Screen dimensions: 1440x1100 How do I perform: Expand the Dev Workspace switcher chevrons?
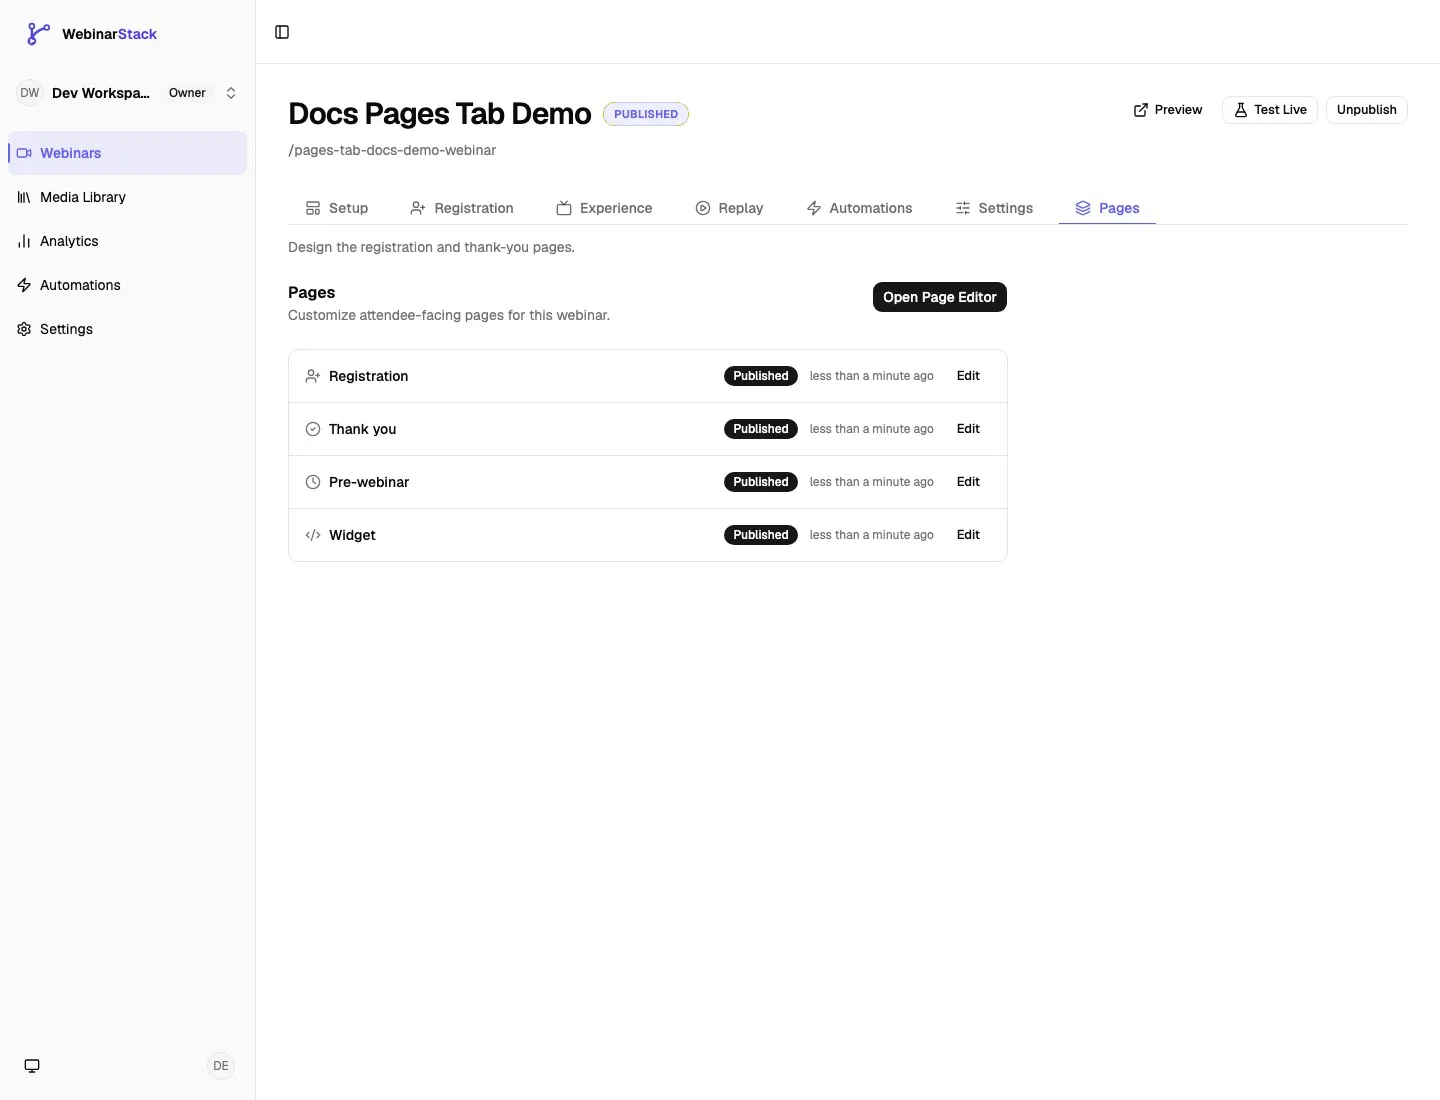[x=231, y=93]
